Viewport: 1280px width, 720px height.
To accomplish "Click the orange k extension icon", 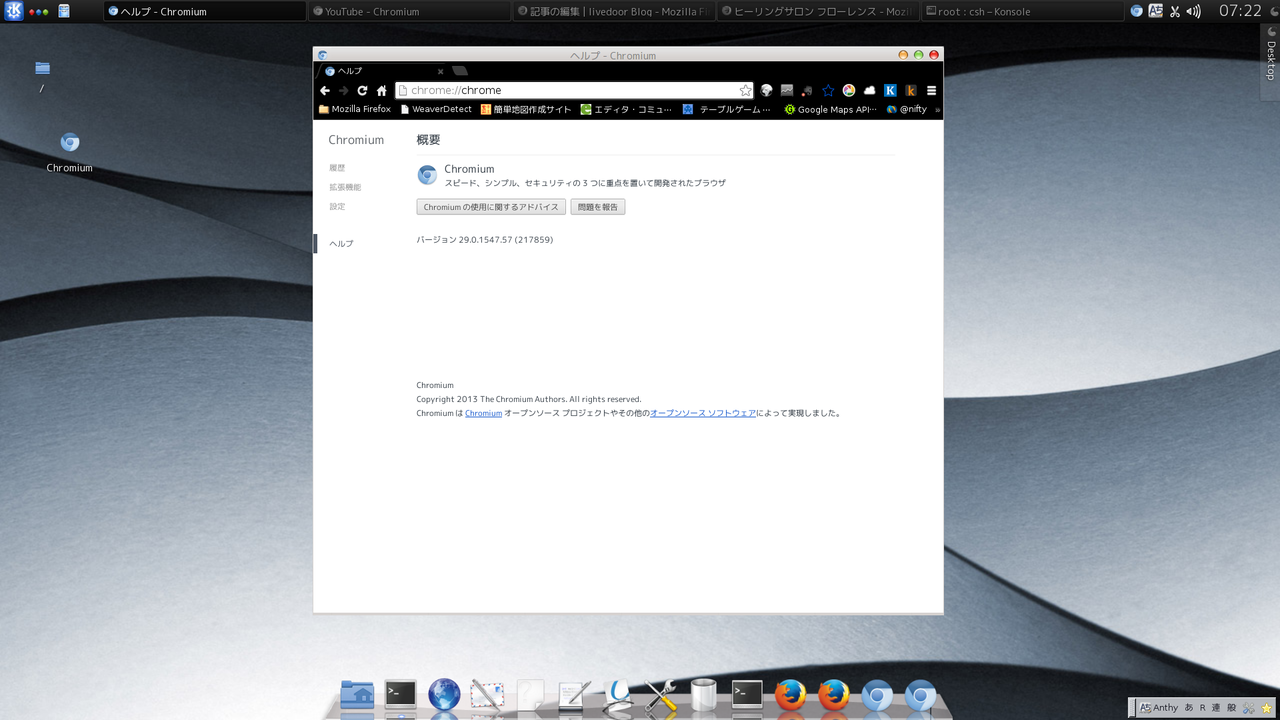I will tap(910, 90).
